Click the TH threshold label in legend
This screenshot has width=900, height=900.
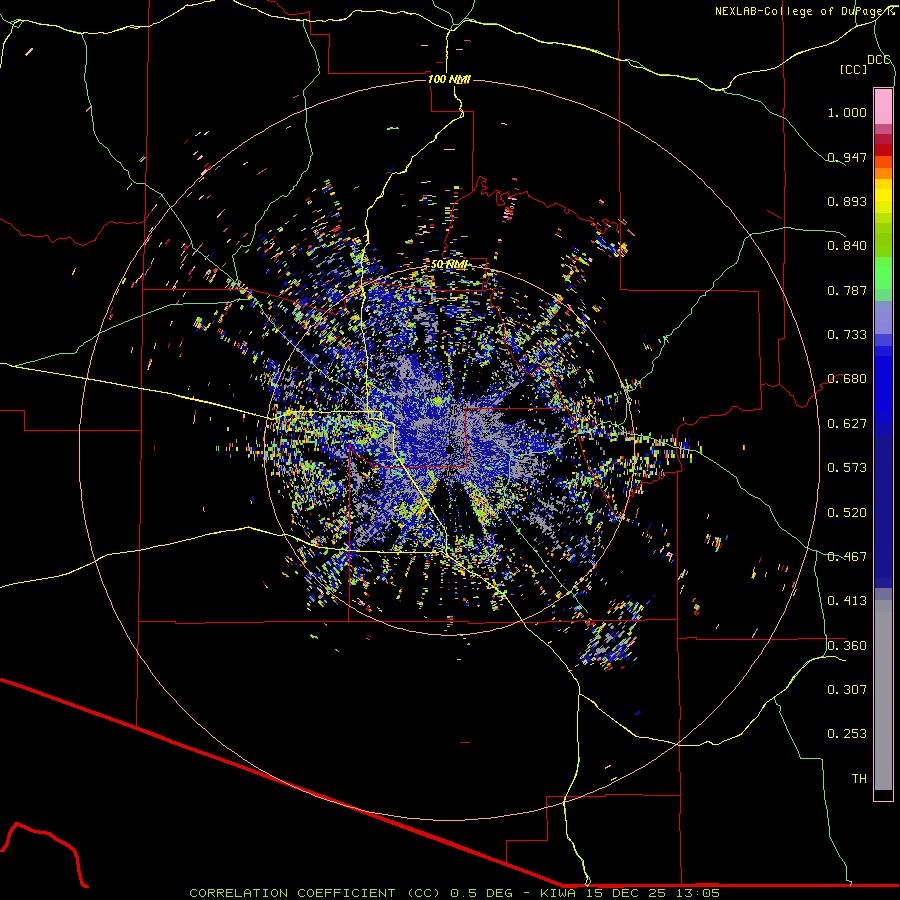tap(859, 779)
